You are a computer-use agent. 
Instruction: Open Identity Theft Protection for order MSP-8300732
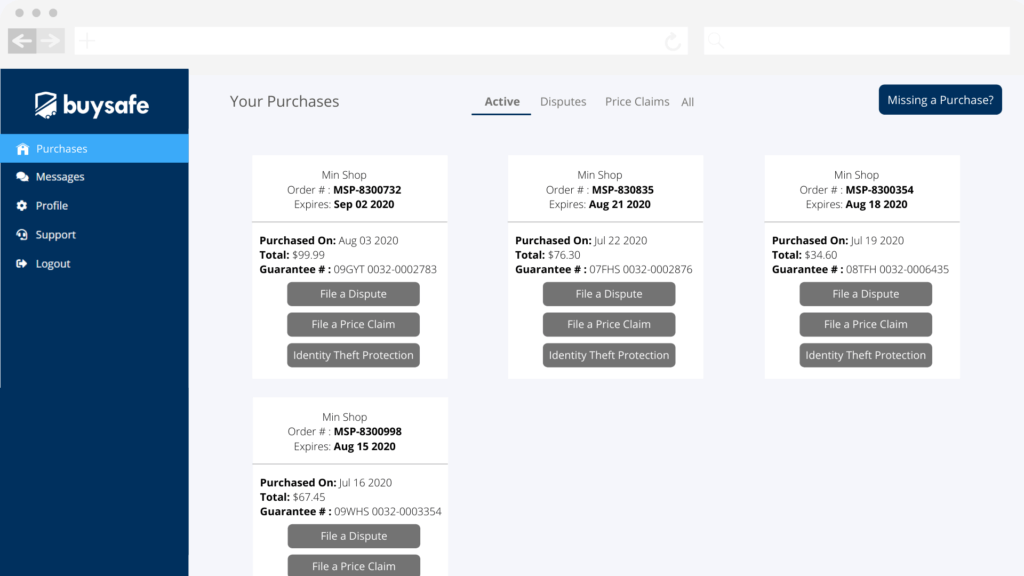pos(353,355)
